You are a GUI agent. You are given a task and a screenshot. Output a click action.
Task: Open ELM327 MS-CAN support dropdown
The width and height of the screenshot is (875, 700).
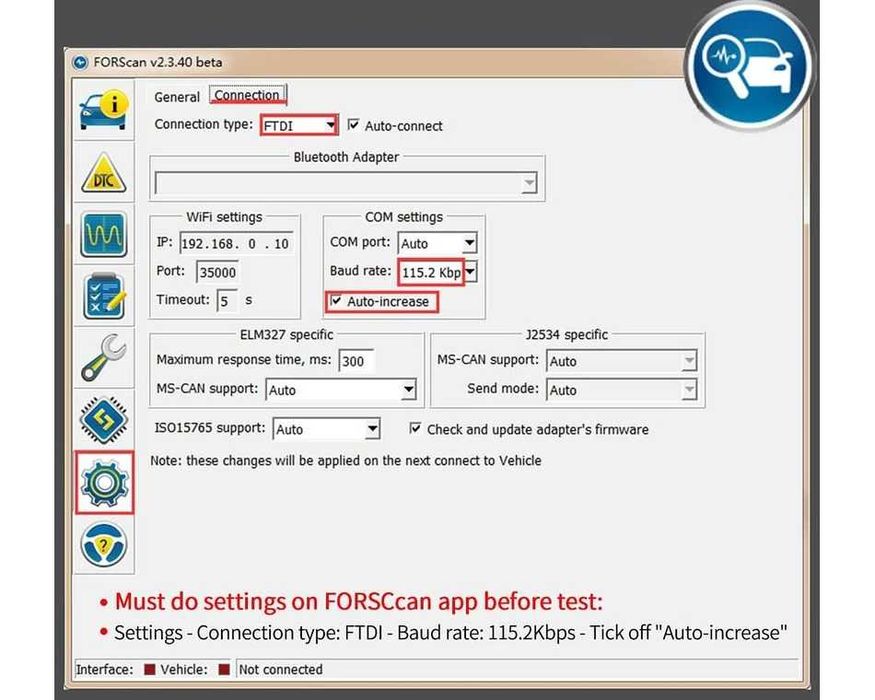[x=341, y=390]
